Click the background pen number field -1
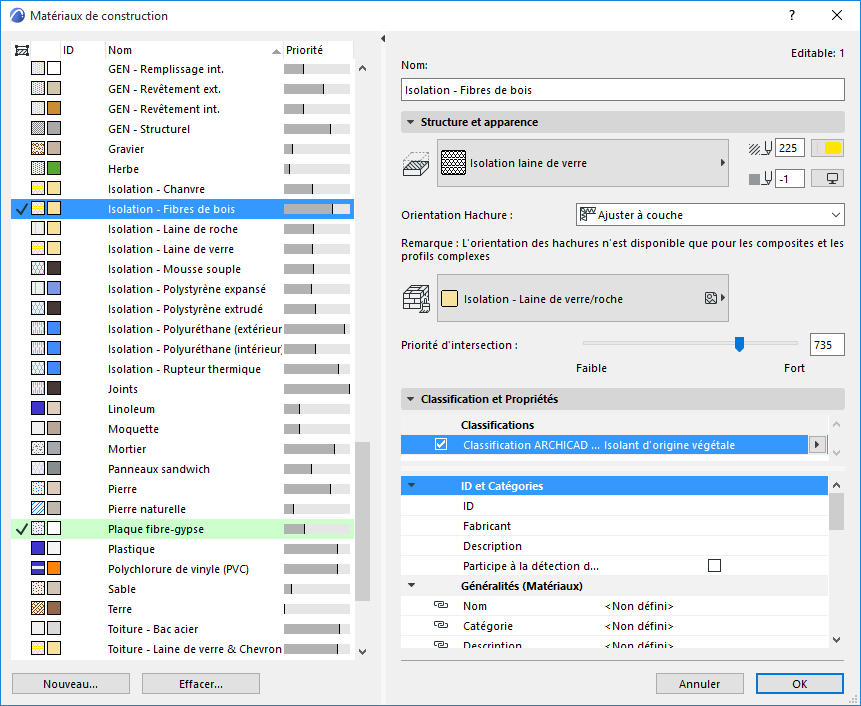 790,178
